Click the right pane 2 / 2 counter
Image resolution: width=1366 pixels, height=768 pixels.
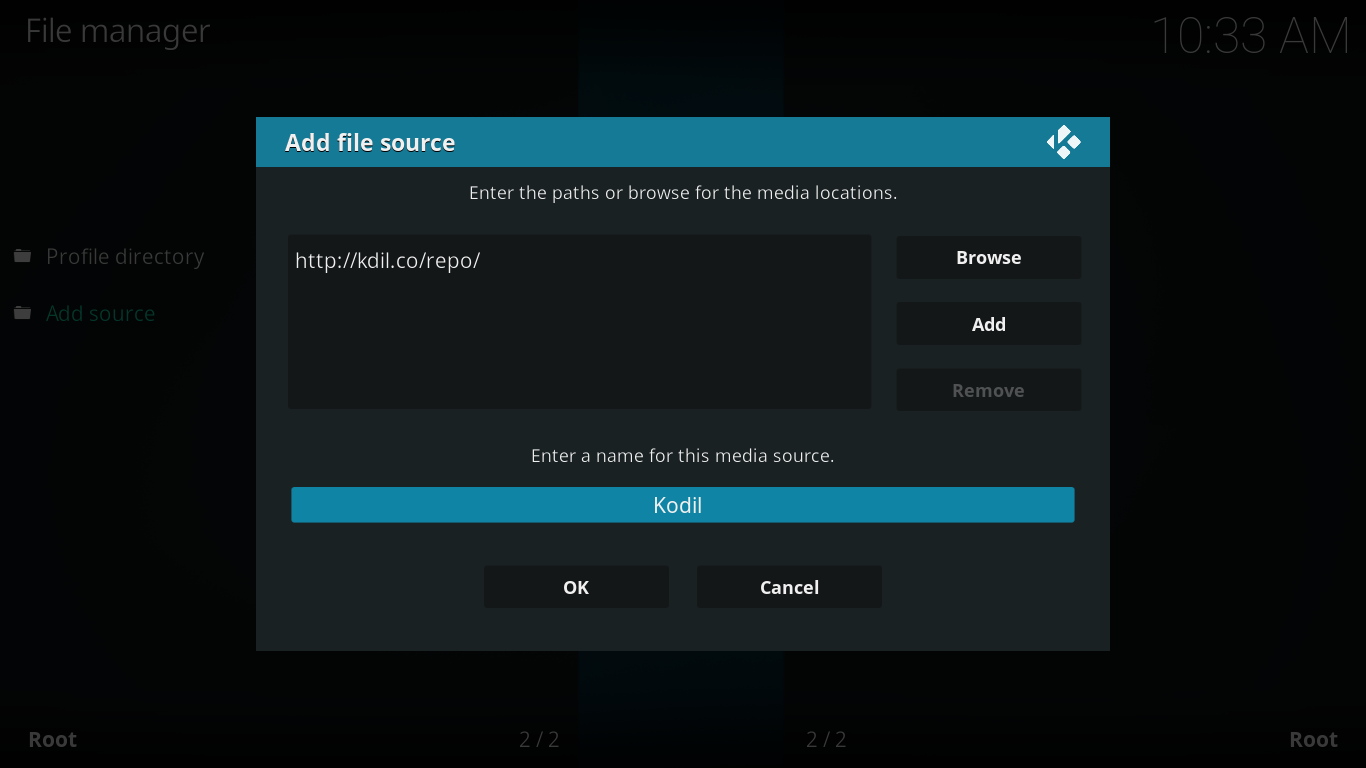tap(826, 740)
